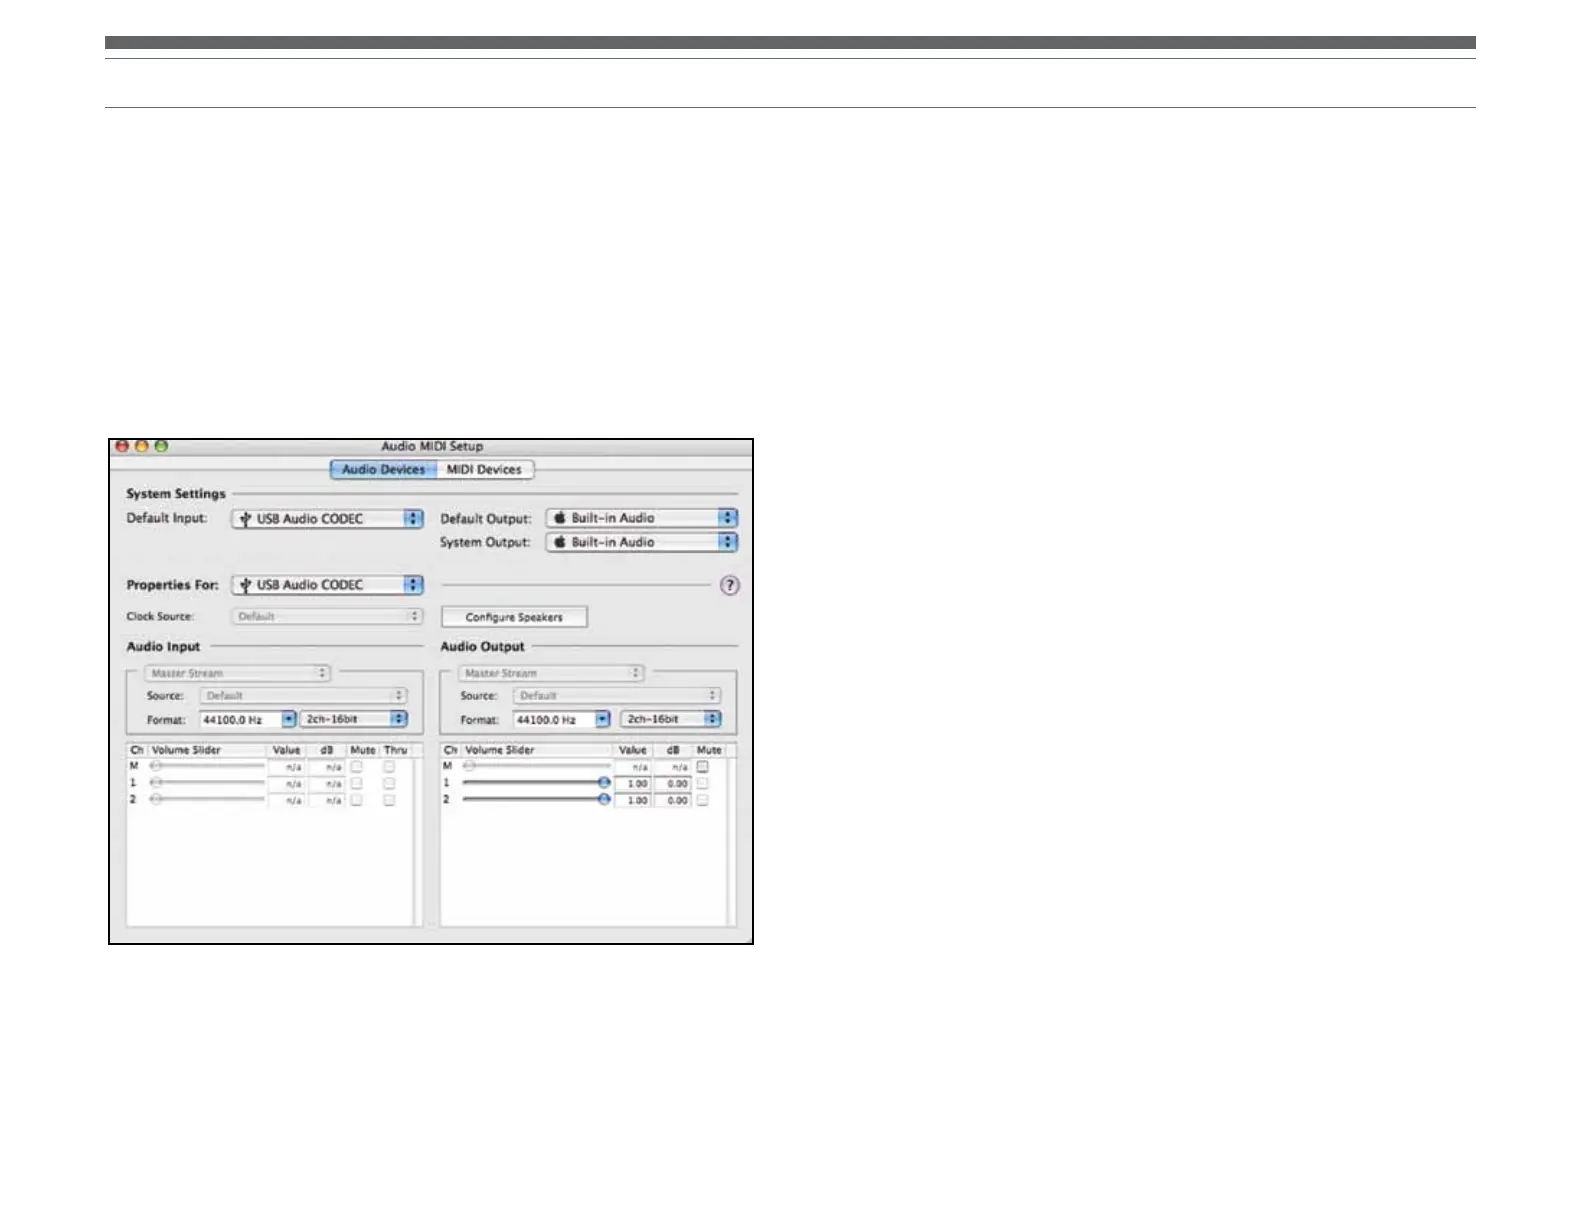Open the Default Output device dropdown
Viewport: 1584px width, 1224px height.
tap(642, 518)
